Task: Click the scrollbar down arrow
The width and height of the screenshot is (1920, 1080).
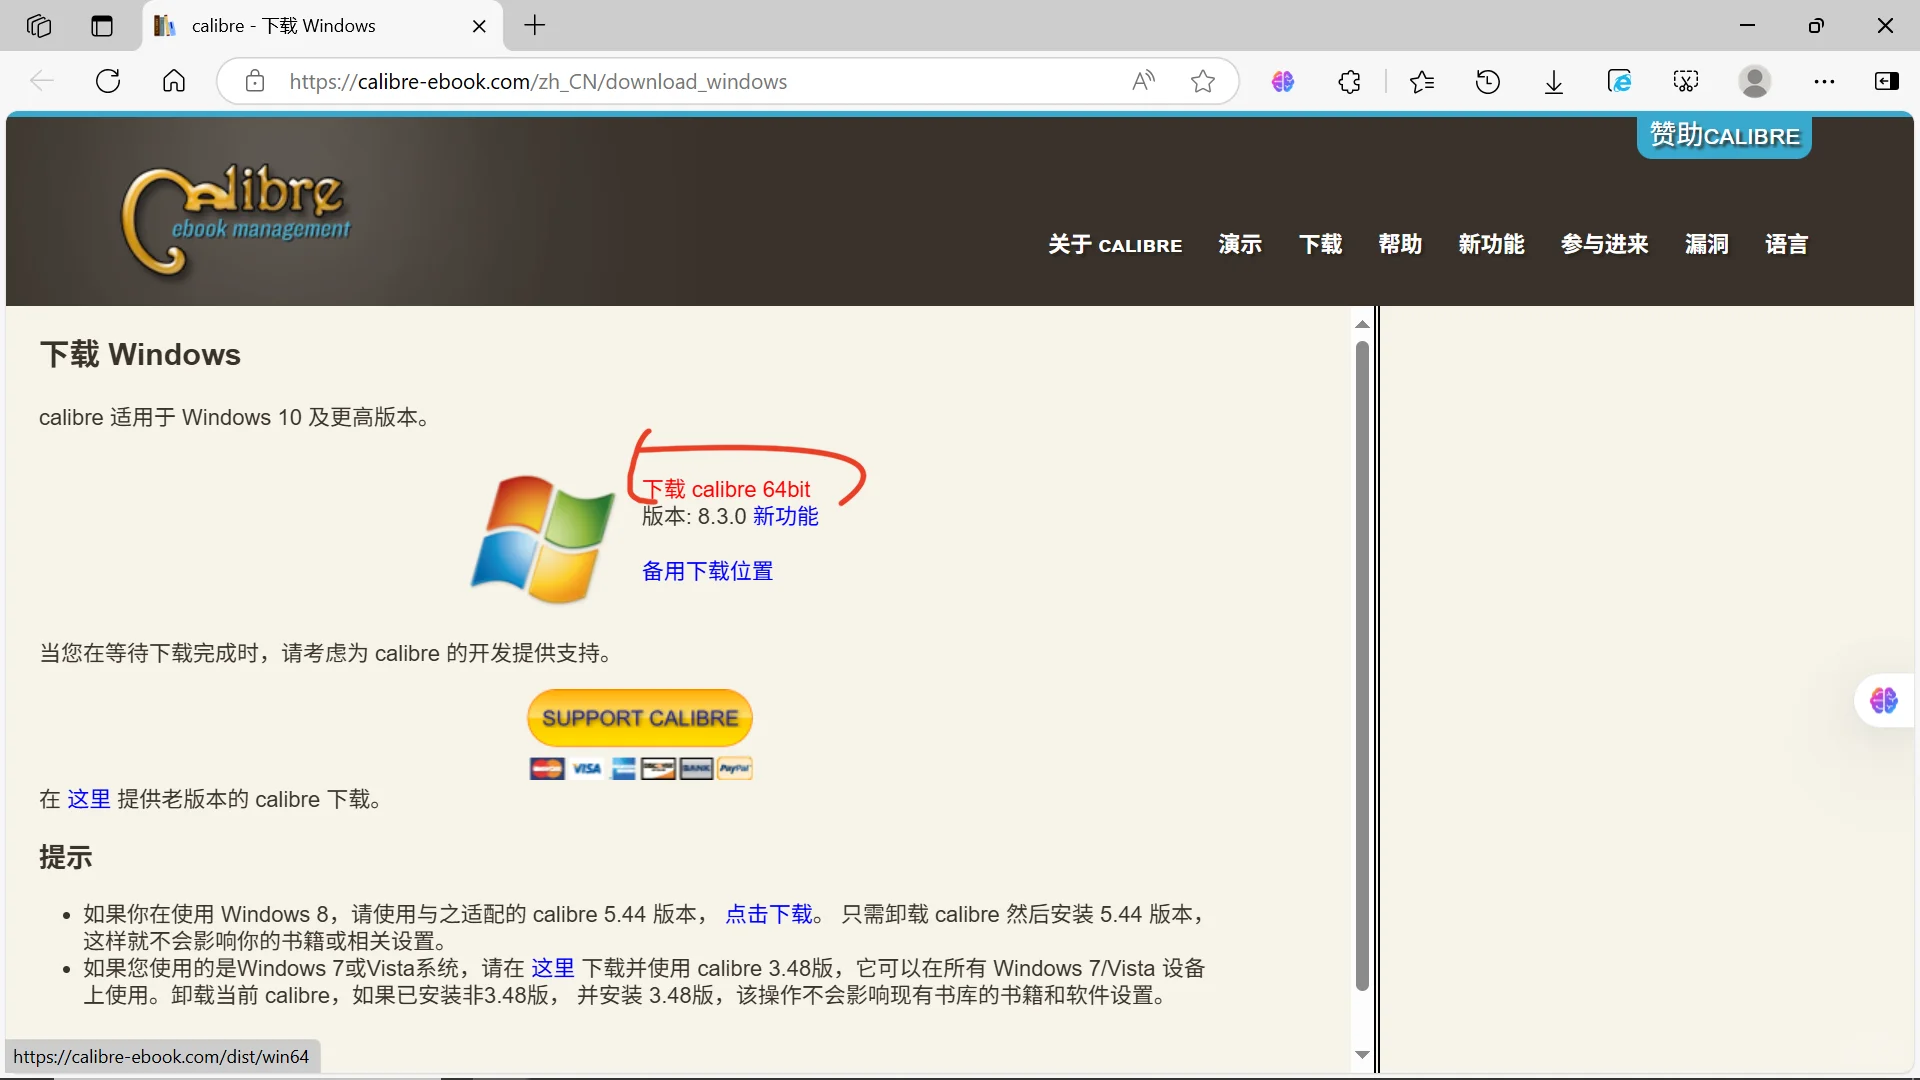Action: 1362,1055
